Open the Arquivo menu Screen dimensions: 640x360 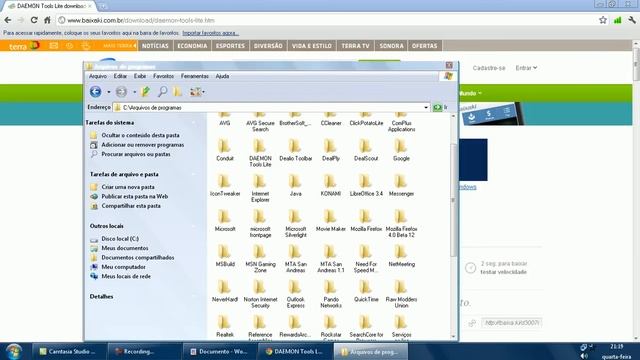[98, 76]
